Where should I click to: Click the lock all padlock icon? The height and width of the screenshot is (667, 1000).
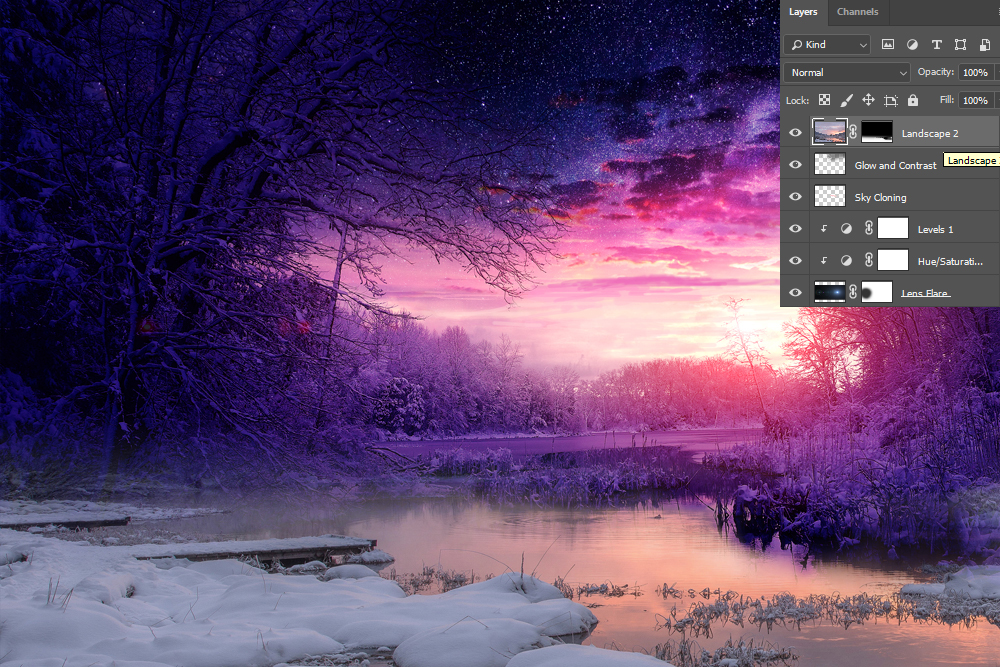coord(913,100)
